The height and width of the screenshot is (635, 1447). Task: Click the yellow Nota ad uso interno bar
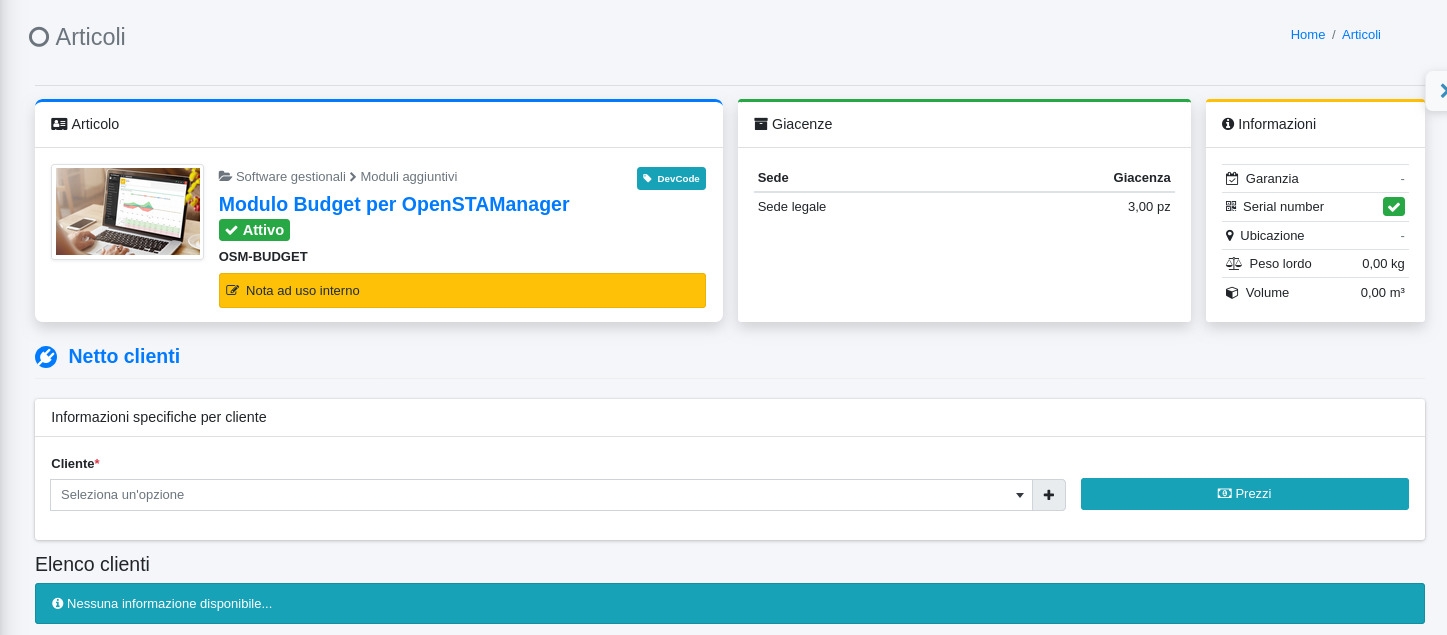tap(462, 291)
